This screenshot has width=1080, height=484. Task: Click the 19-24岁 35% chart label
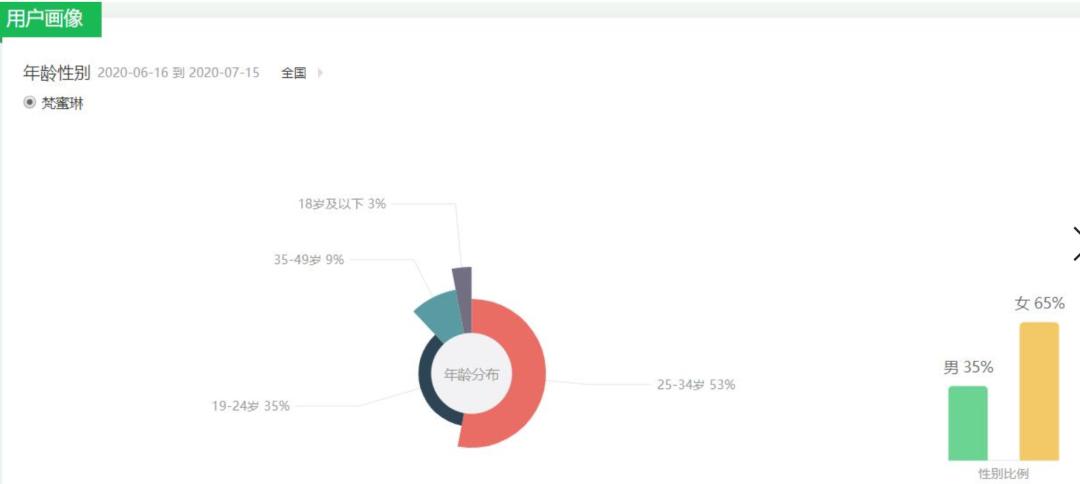(250, 406)
